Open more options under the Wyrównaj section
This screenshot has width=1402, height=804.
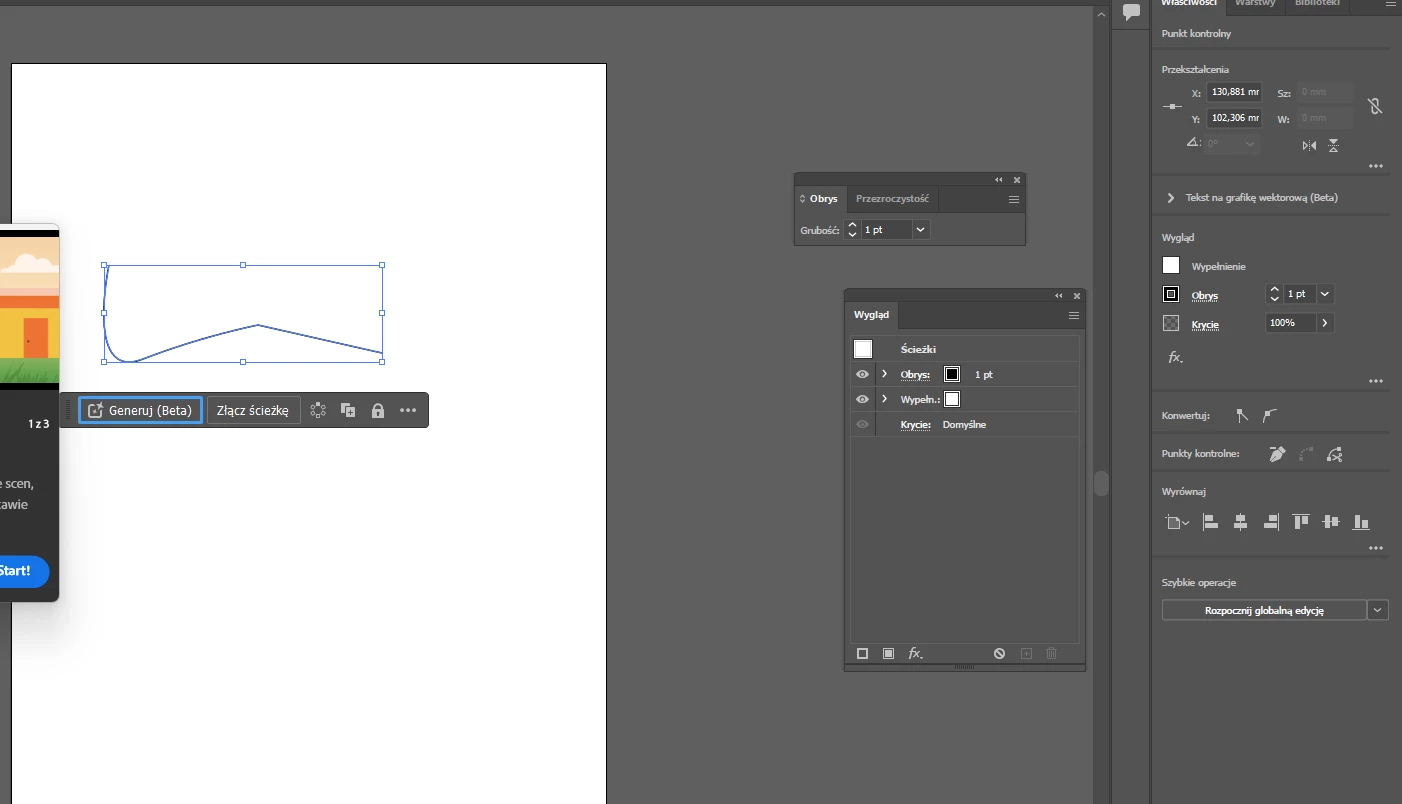tap(1376, 548)
